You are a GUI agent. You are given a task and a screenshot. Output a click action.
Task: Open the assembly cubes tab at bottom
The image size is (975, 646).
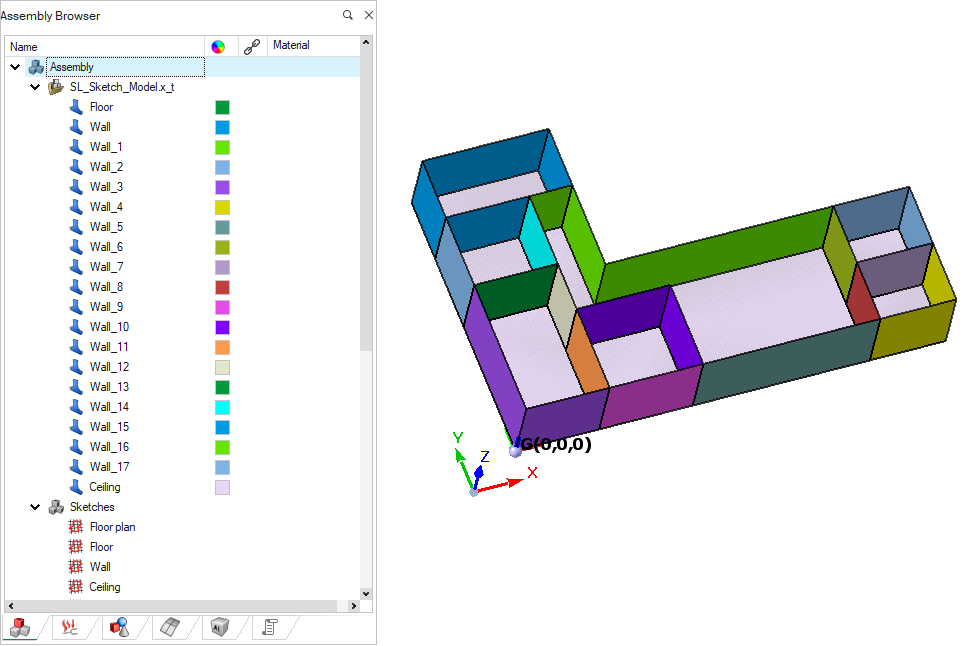(19, 627)
